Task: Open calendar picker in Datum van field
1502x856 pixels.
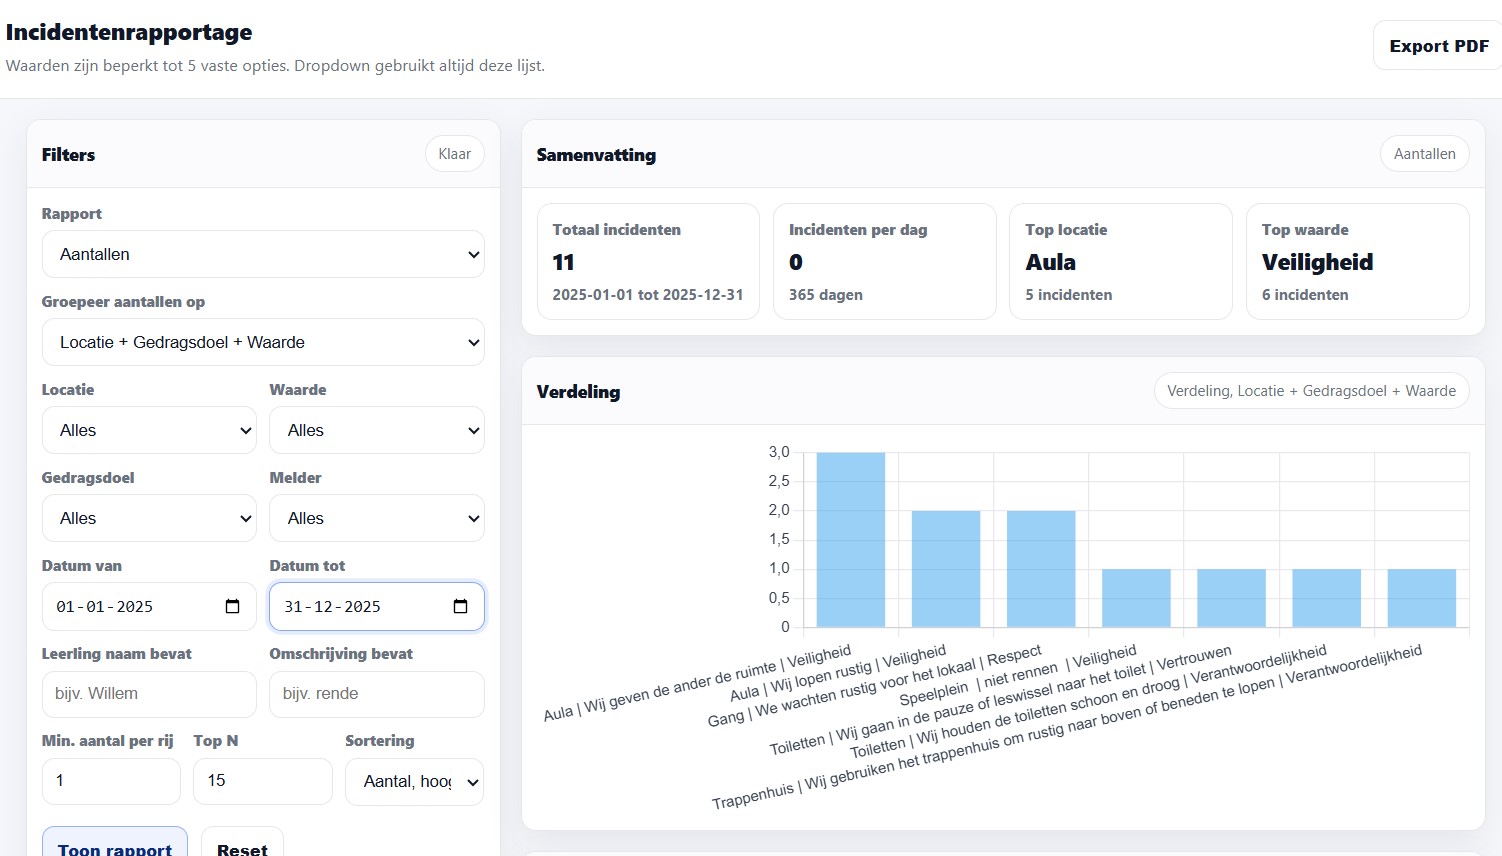Action: tap(233, 607)
